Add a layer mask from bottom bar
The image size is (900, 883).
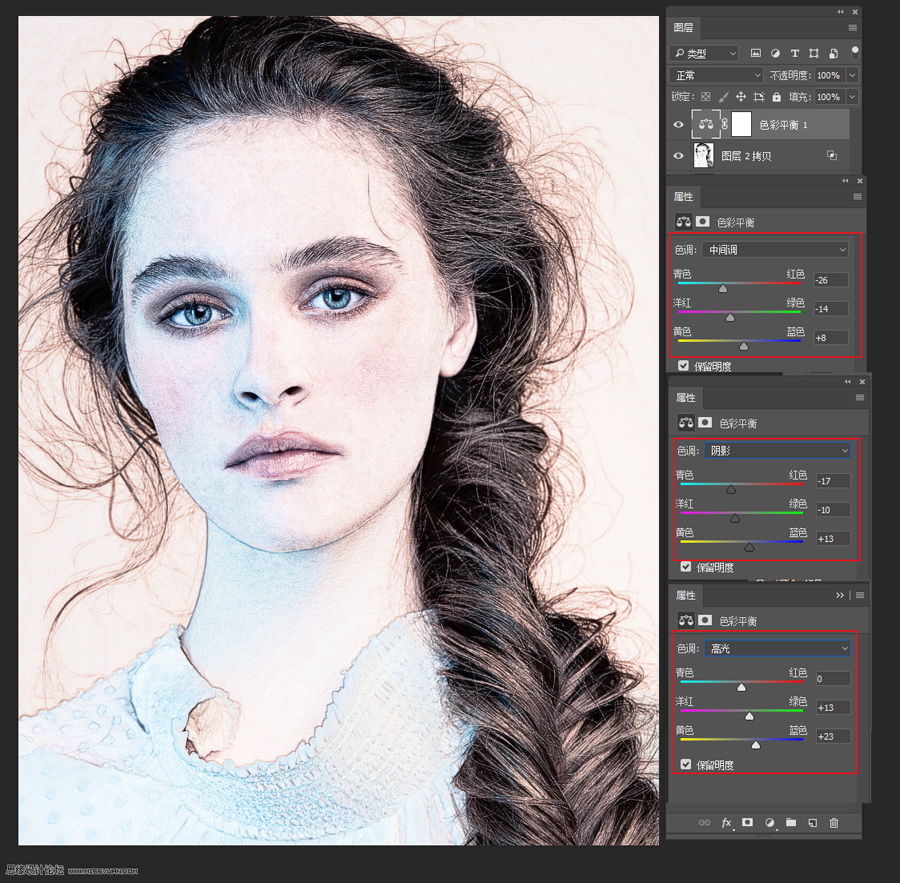coord(747,822)
